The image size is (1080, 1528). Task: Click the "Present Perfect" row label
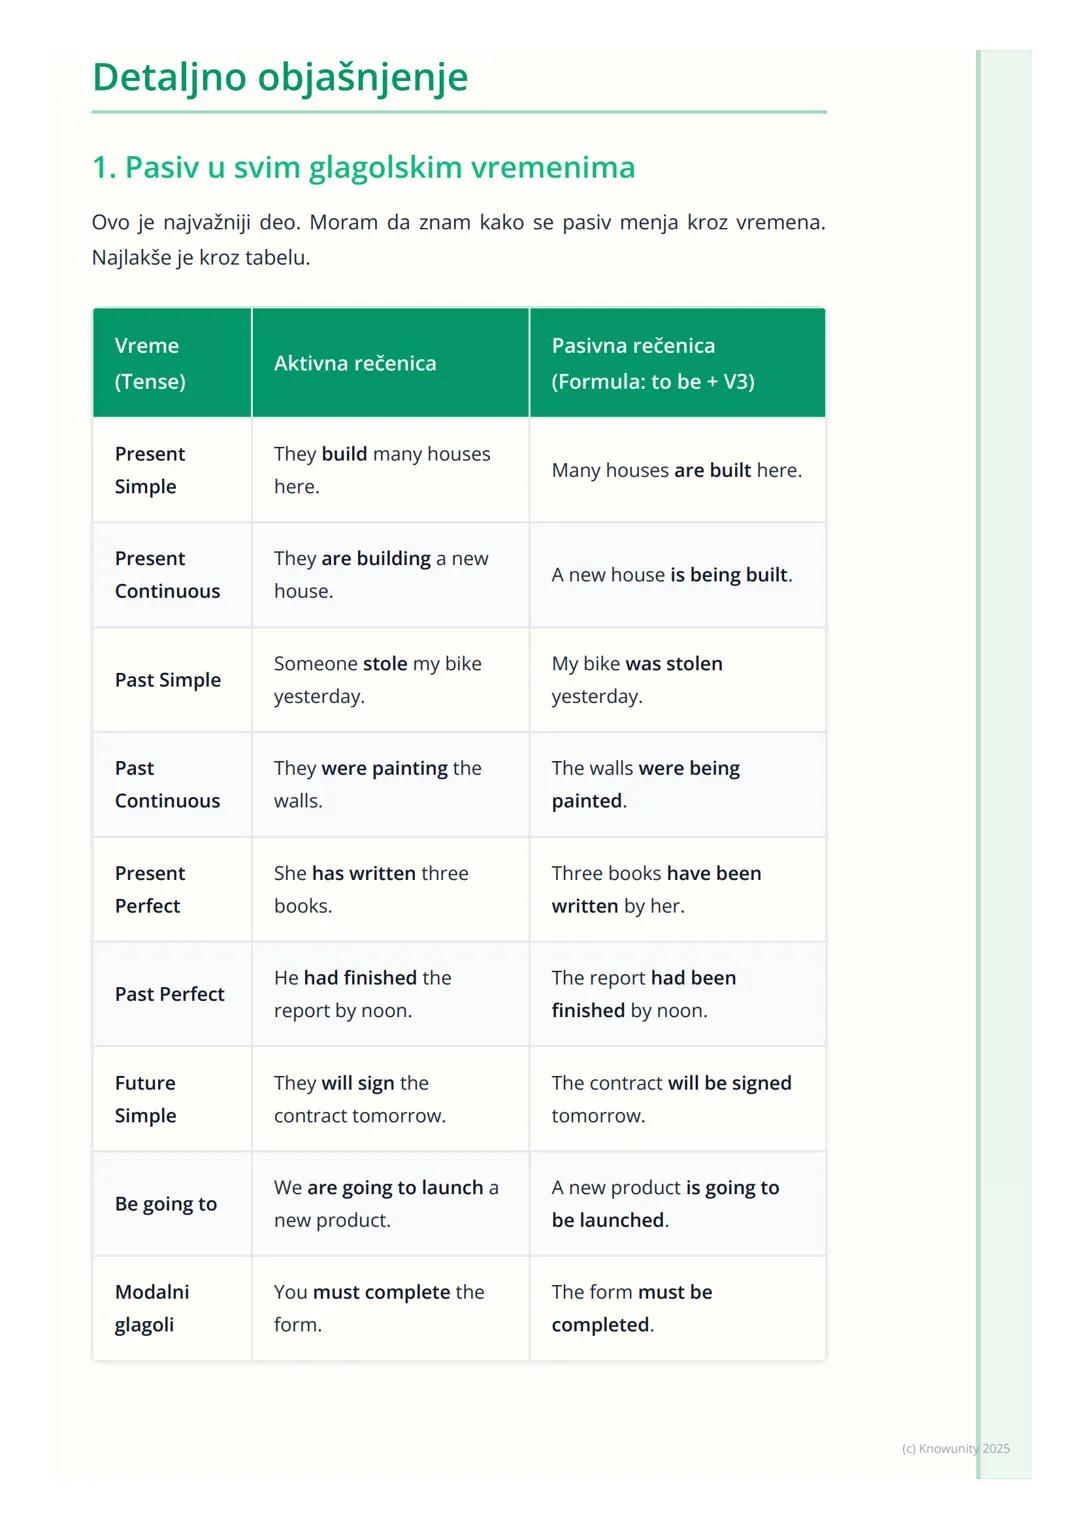pos(150,889)
